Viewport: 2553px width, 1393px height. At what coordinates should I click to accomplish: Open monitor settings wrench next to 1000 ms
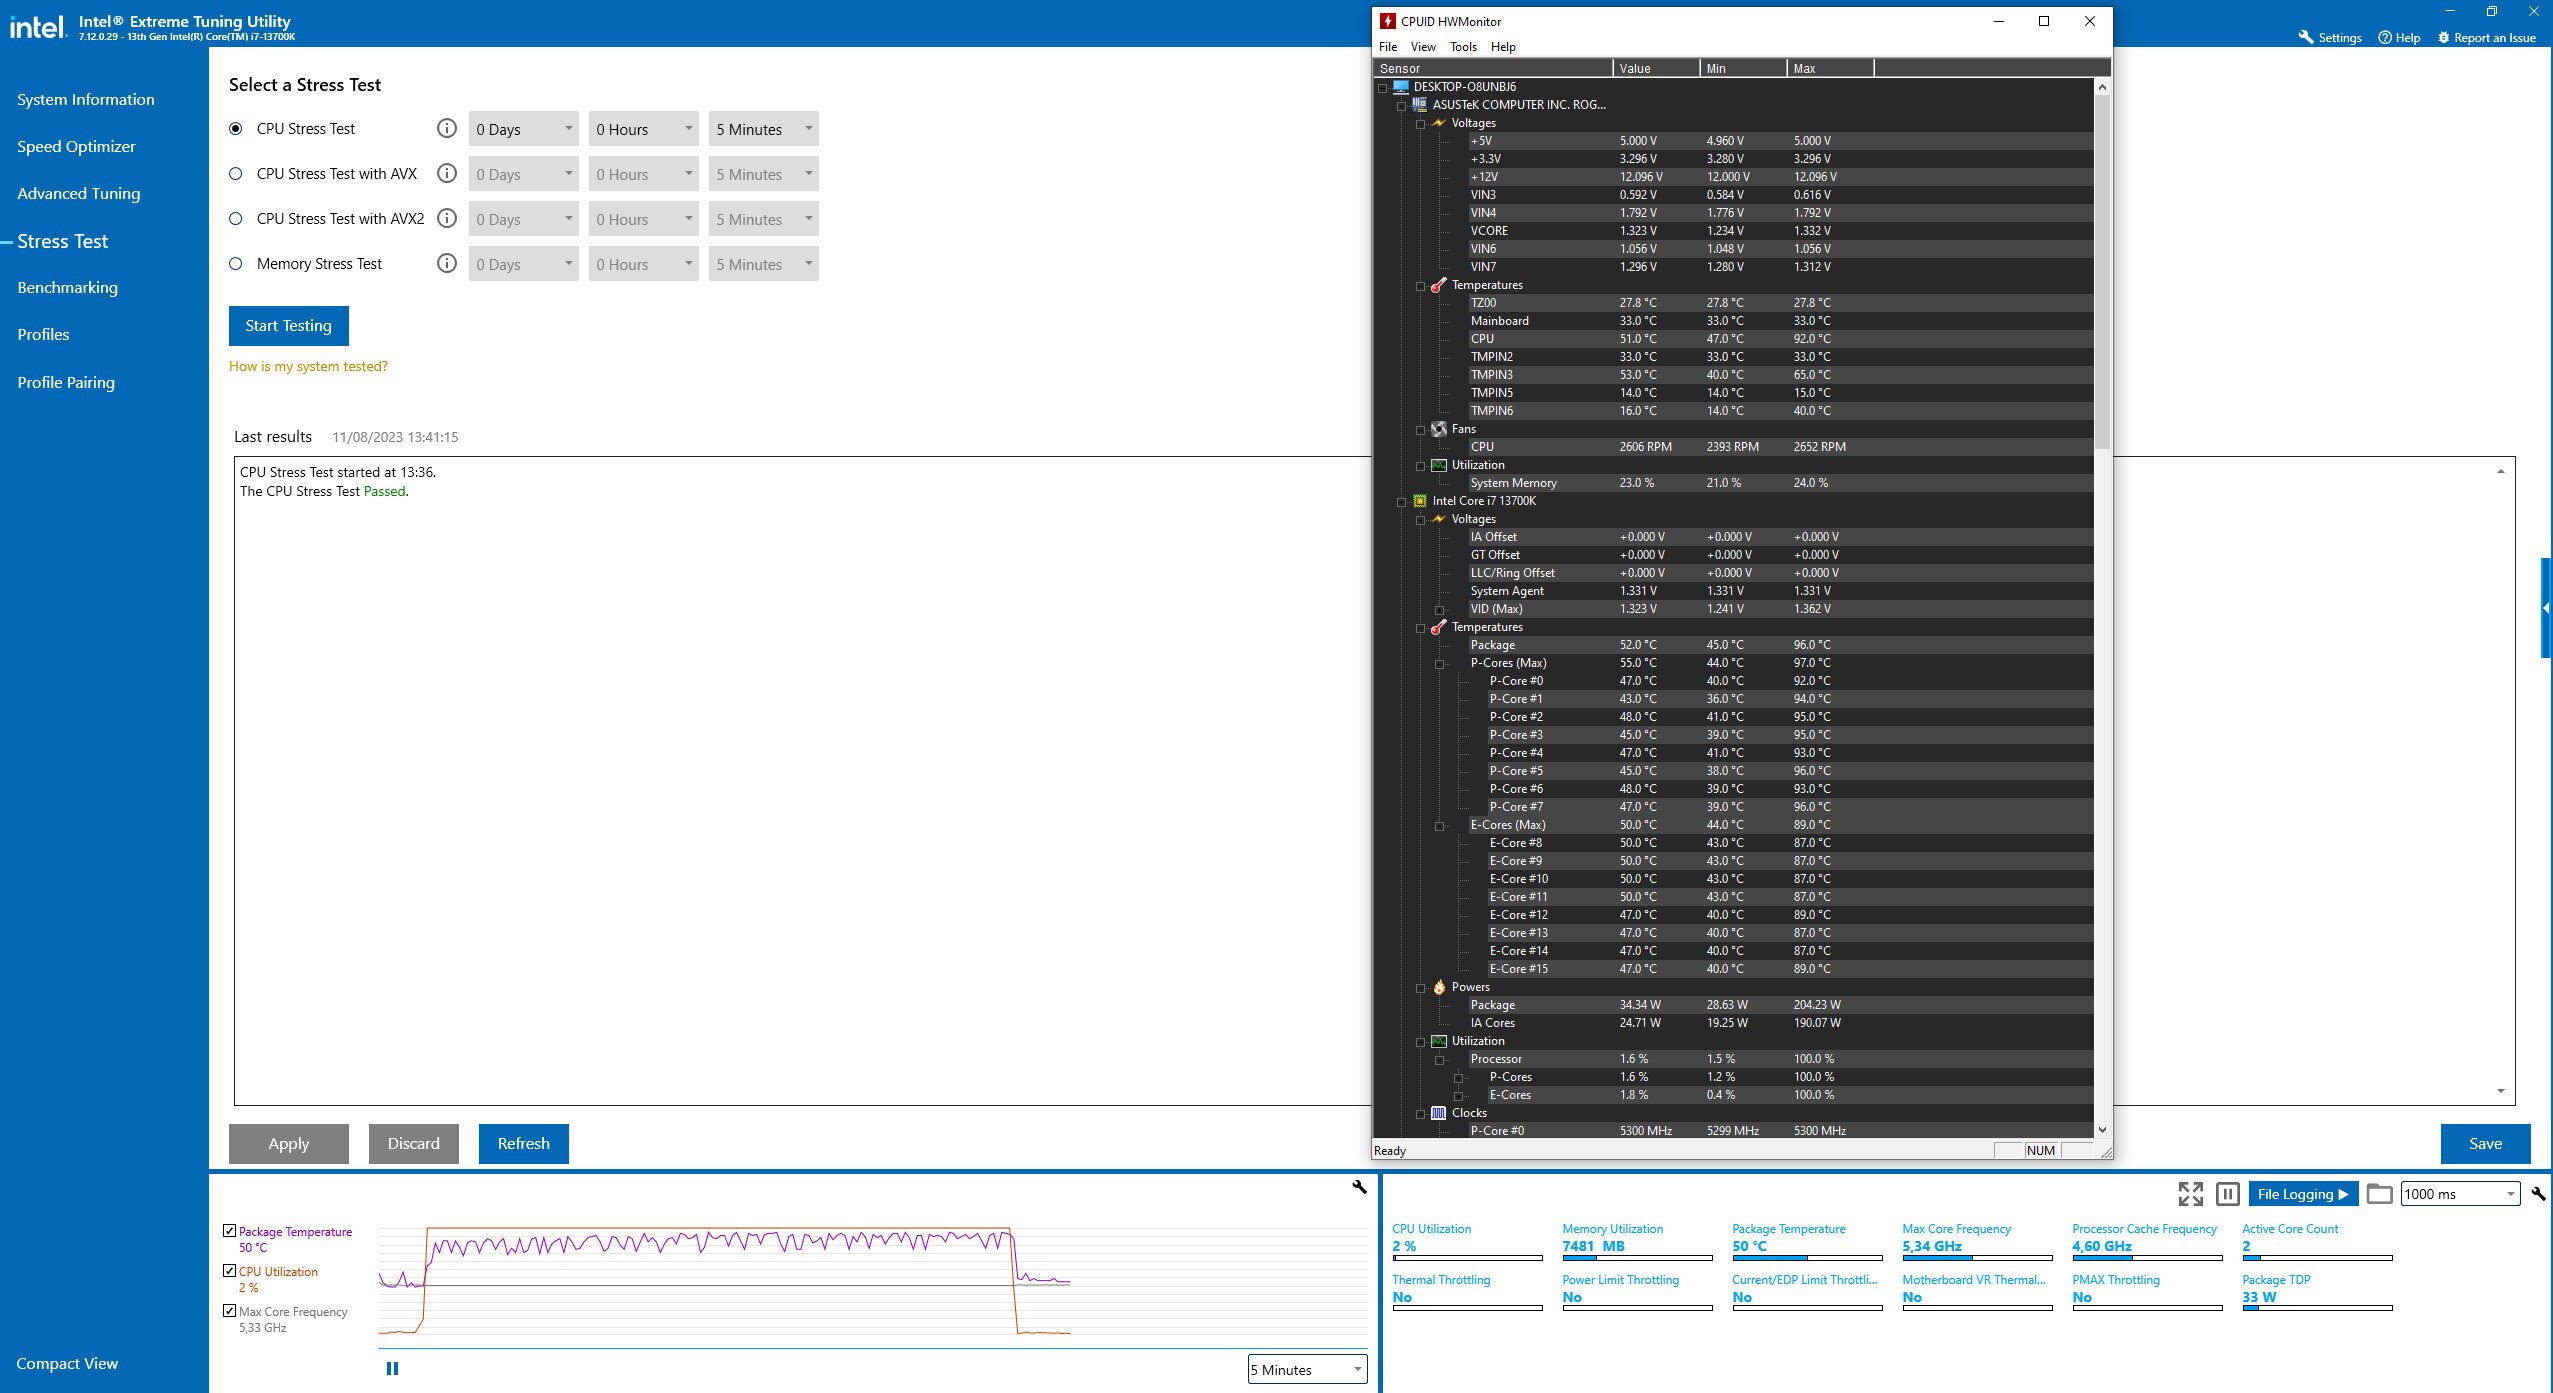coord(2538,1194)
